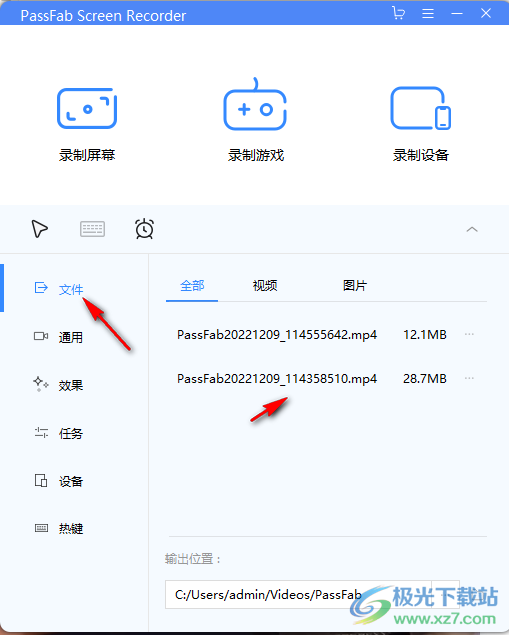Image resolution: width=509 pixels, height=635 pixels.
Task: Click the camera icon beside 通用
Action: 41,336
